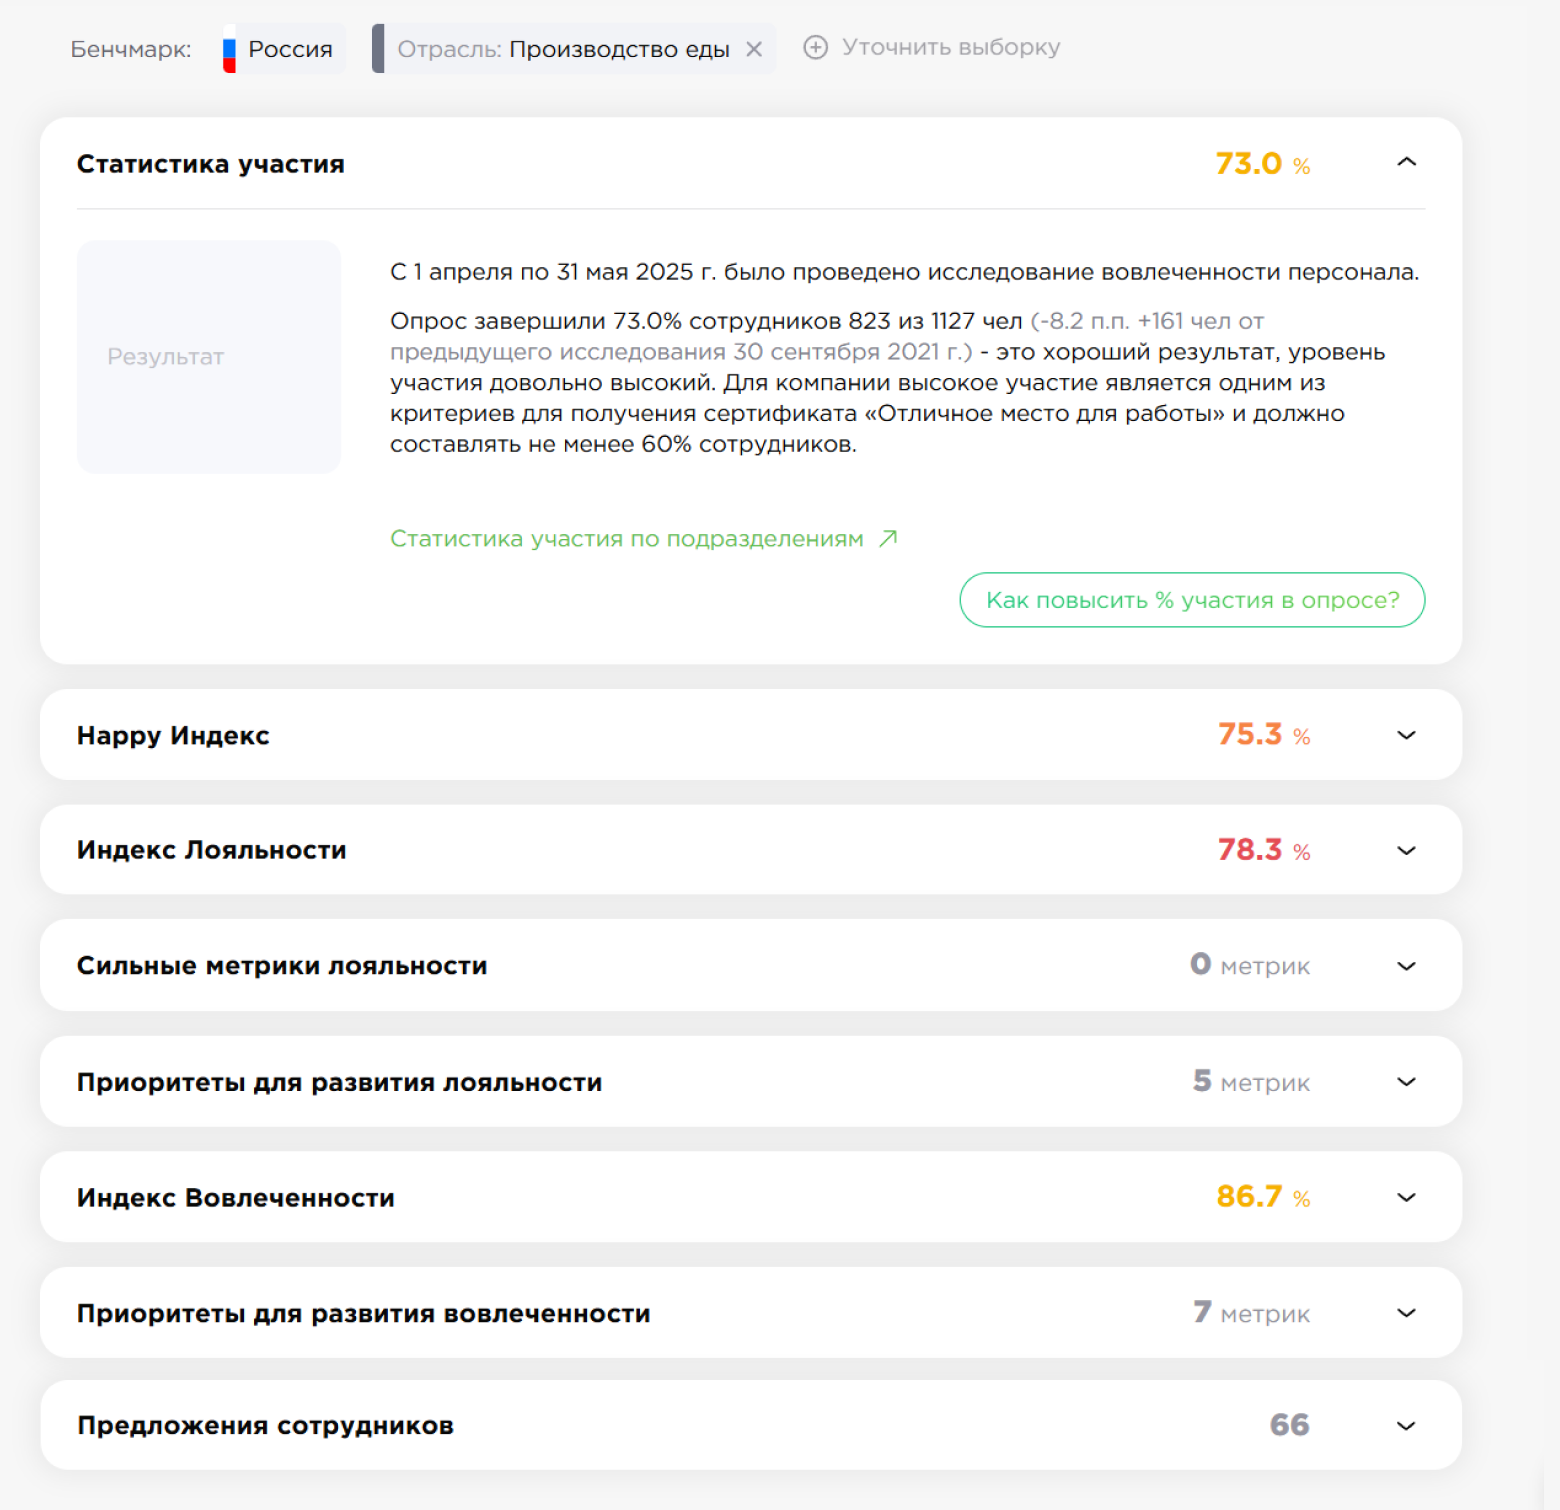Viewport: 1560px width, 1510px height.
Task: Expand the Предложения сотрудников section
Action: click(1406, 1426)
